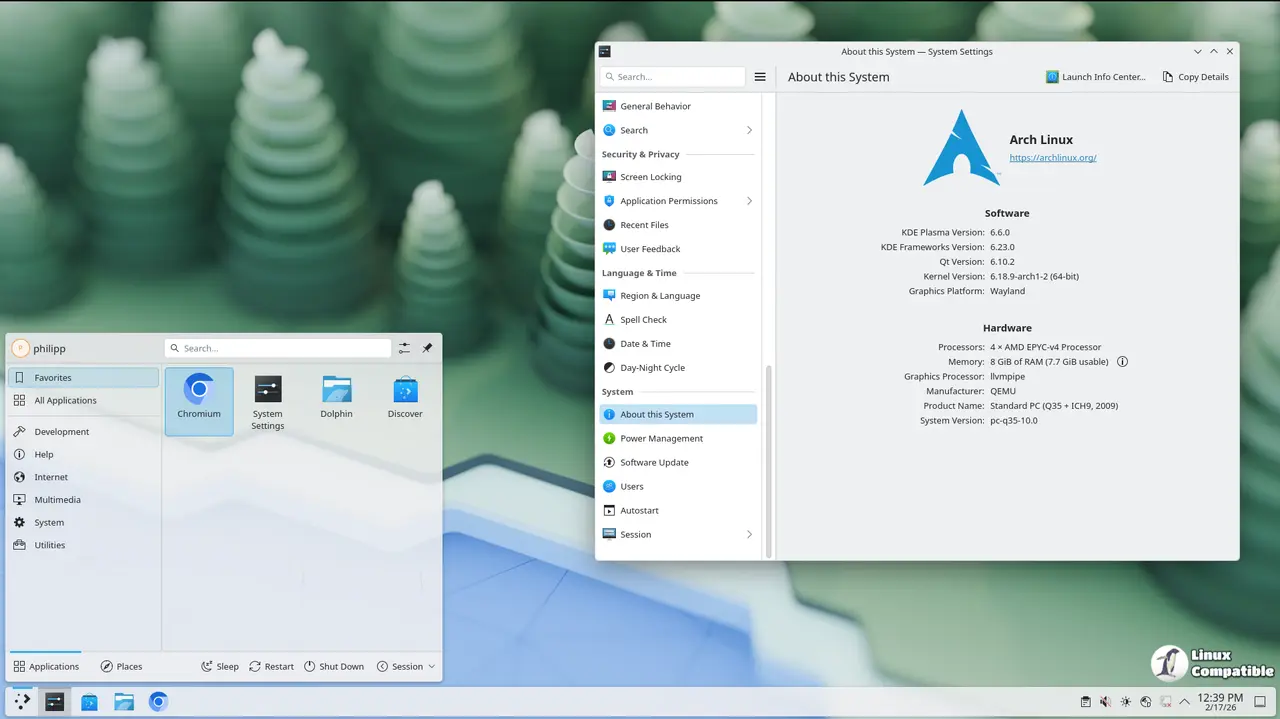
Task: Click the memory info icon beside RAM
Action: (x=1122, y=362)
